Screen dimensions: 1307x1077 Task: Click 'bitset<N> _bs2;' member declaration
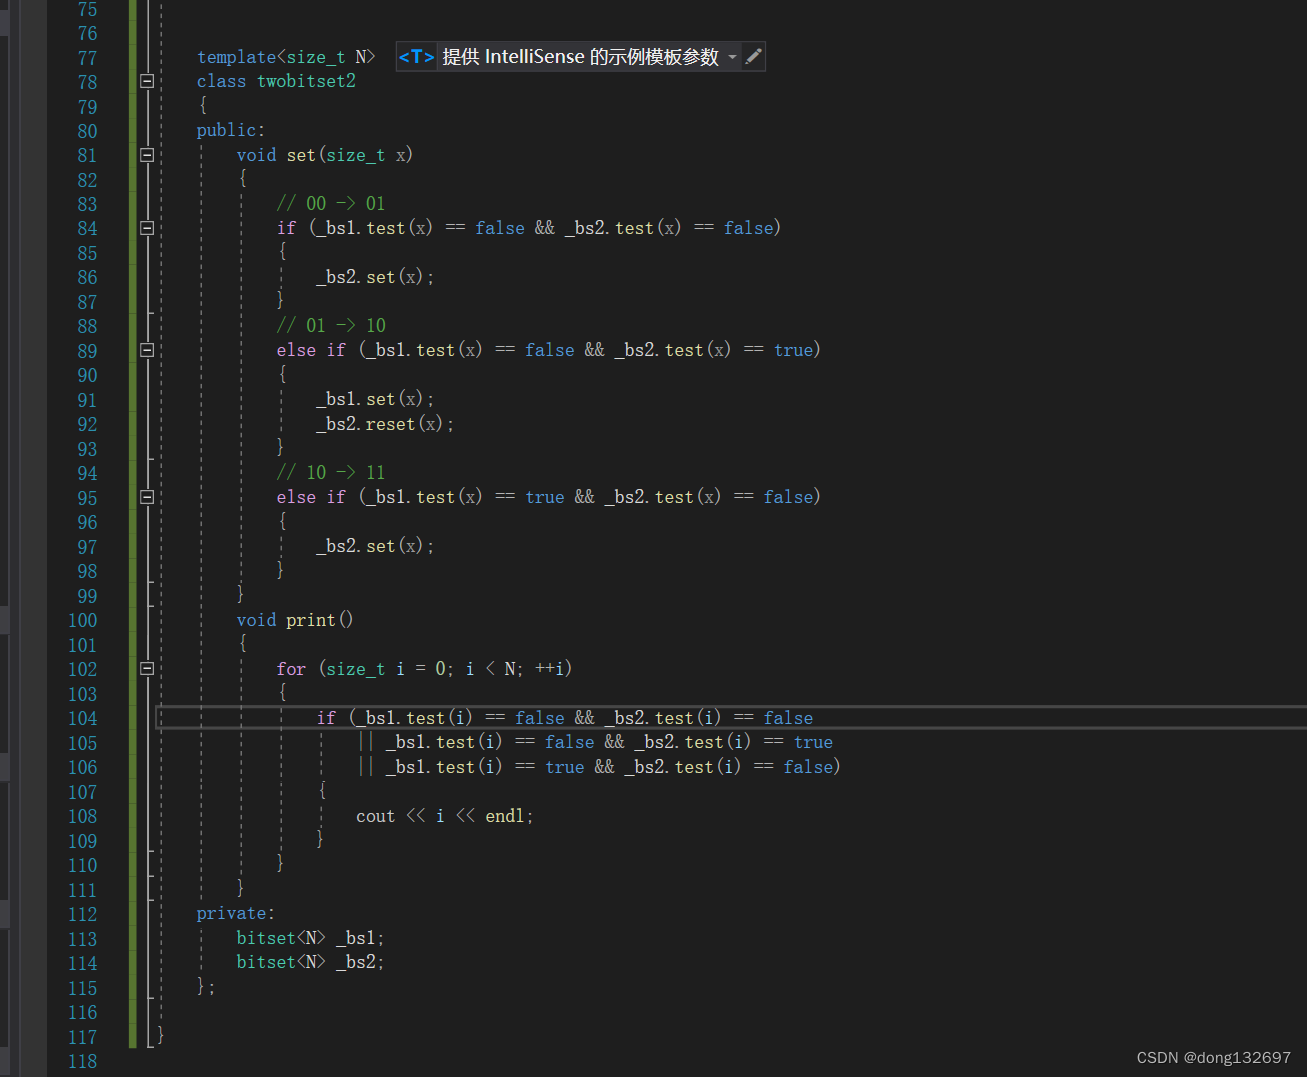(310, 962)
